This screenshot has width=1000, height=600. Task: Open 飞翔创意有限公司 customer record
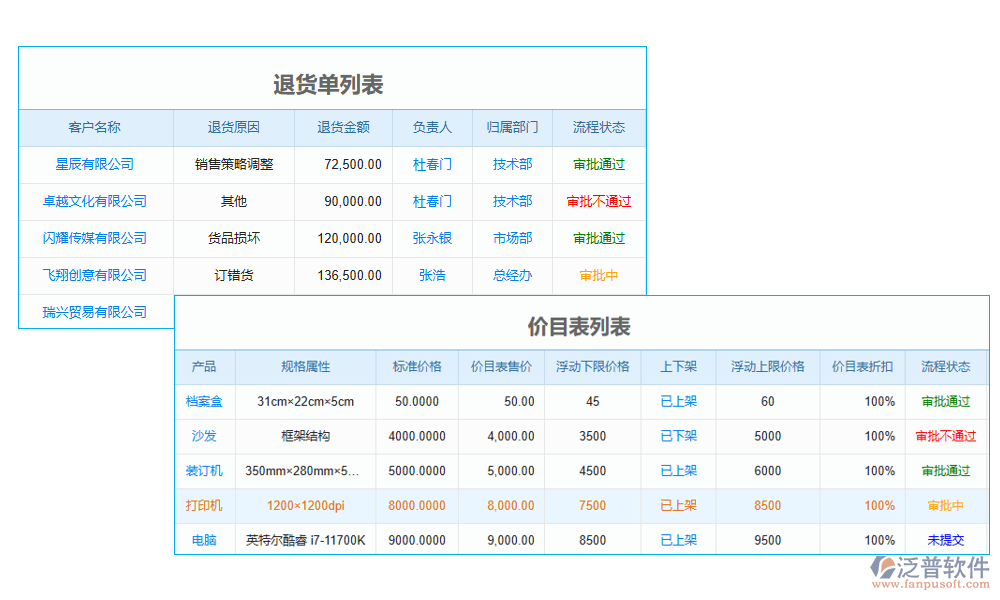click(95, 275)
